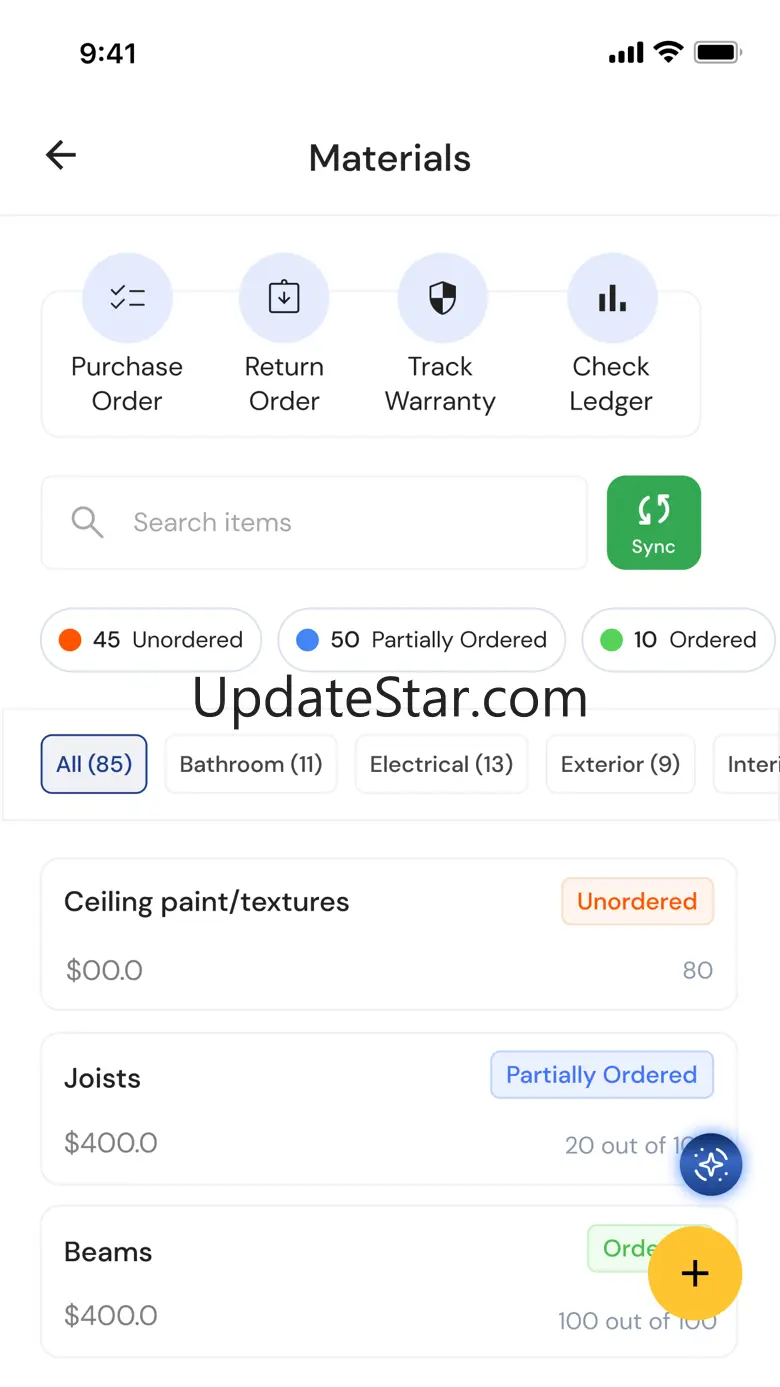Toggle the 50 Partially Ordered filter
Image resolution: width=780 pixels, height=1387 pixels.
click(421, 640)
